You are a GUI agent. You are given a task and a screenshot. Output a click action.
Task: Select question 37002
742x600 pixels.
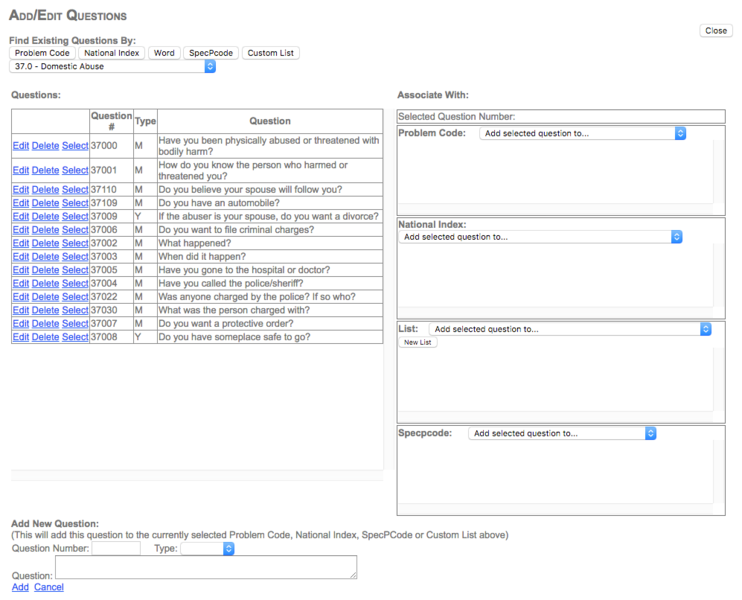pyautogui.click(x=75, y=243)
